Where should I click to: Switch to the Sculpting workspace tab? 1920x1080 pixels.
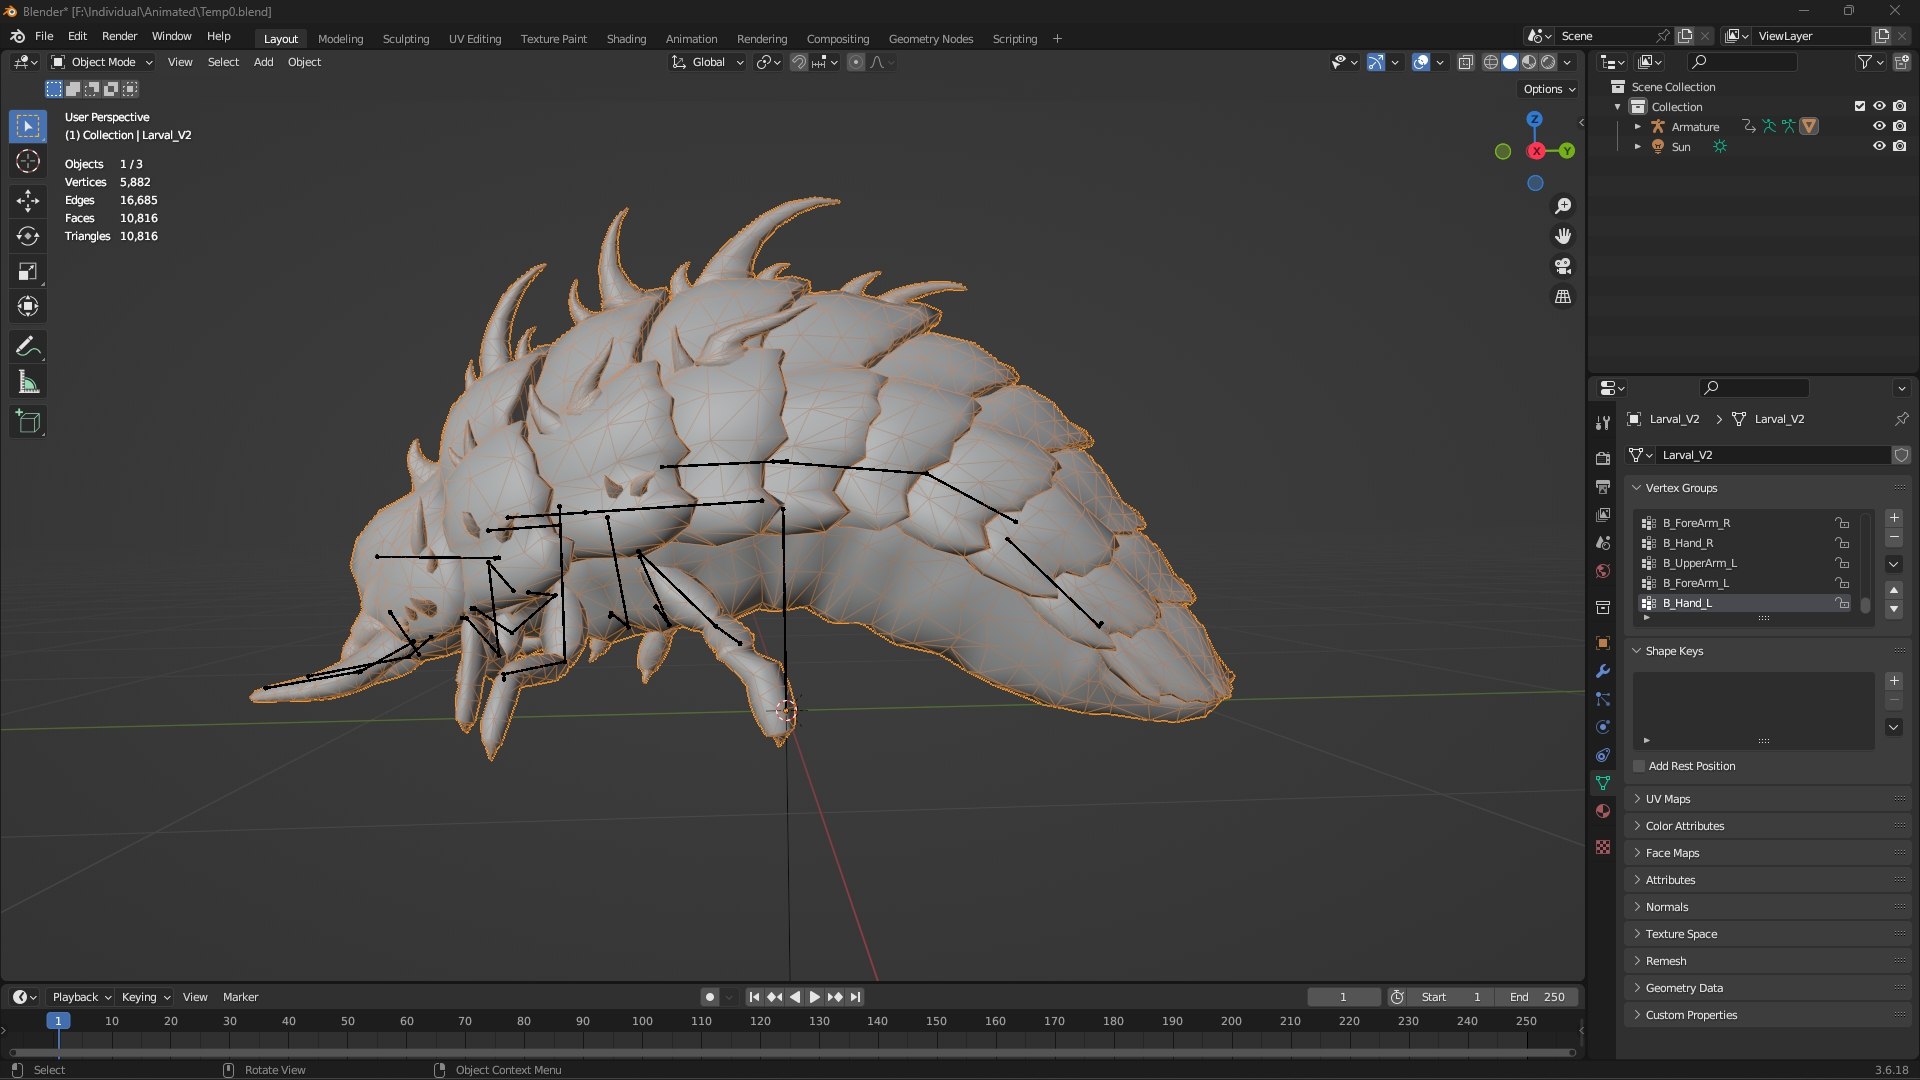(x=406, y=39)
